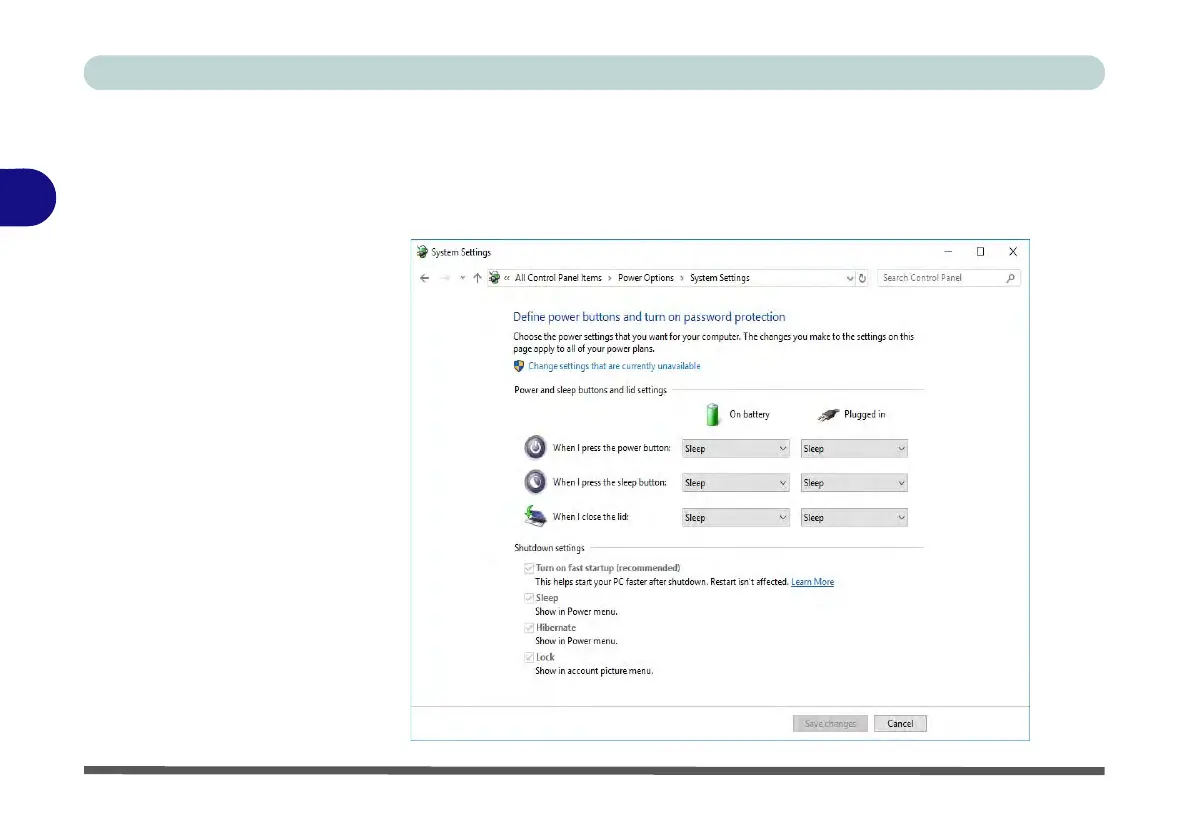This screenshot has height=838, width=1190.
Task: Click the 'Define power buttons' heading
Action: [x=649, y=317]
